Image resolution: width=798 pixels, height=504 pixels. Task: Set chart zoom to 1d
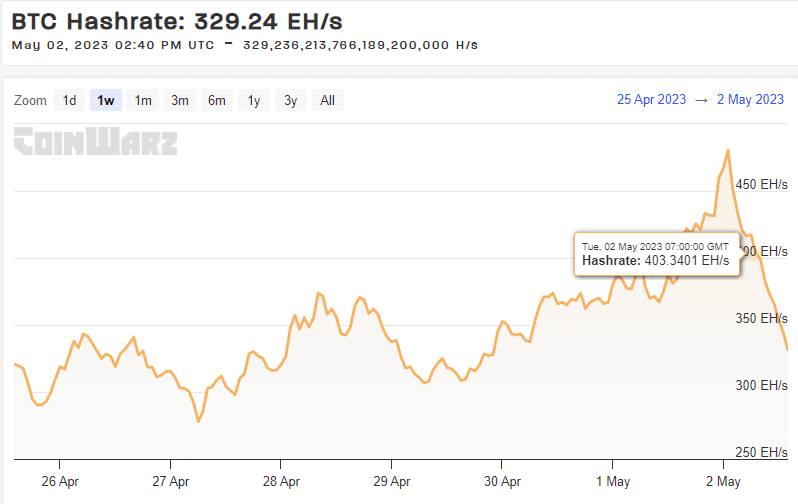69,100
